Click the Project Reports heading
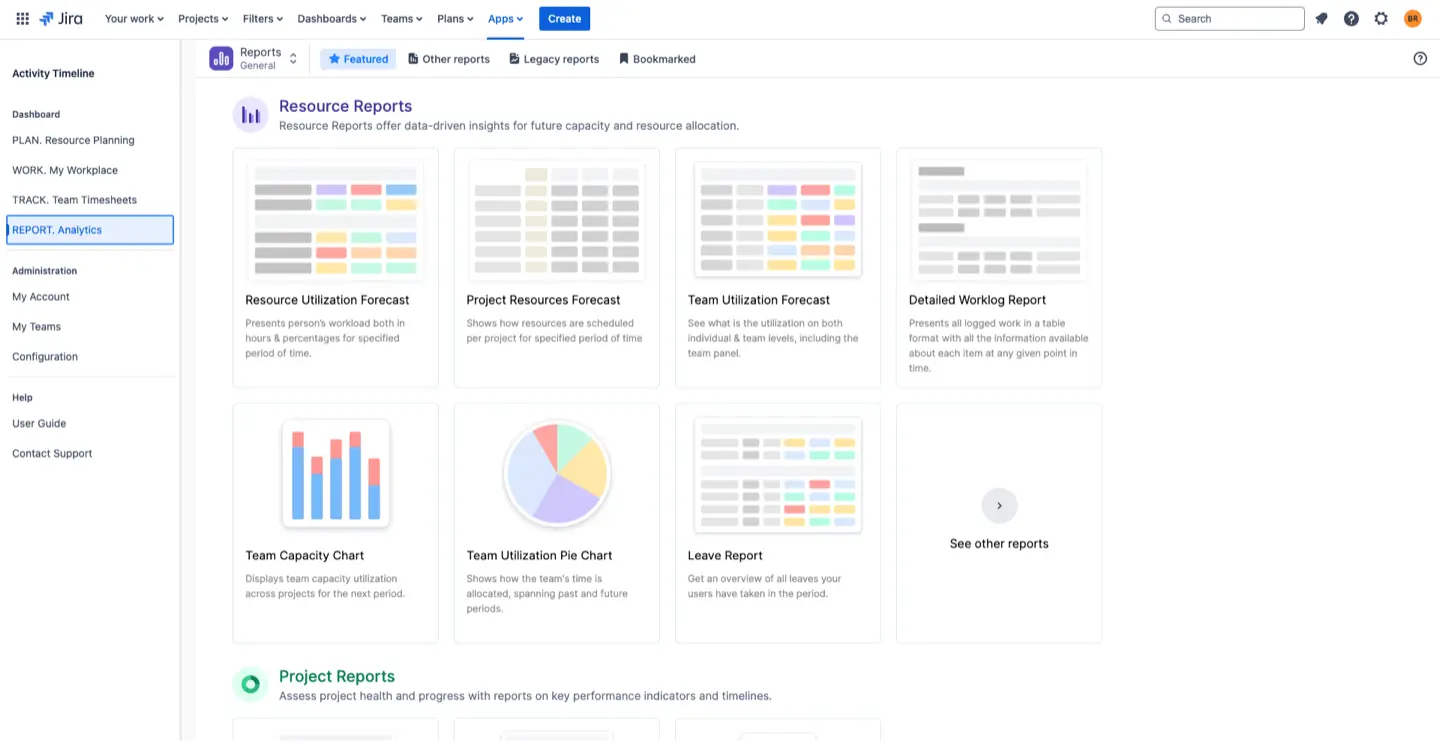 click(337, 677)
